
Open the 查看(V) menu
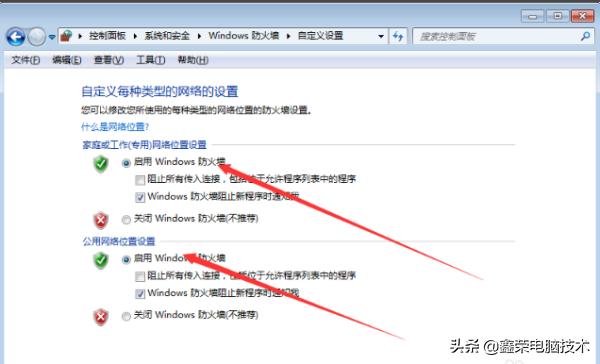coord(109,60)
